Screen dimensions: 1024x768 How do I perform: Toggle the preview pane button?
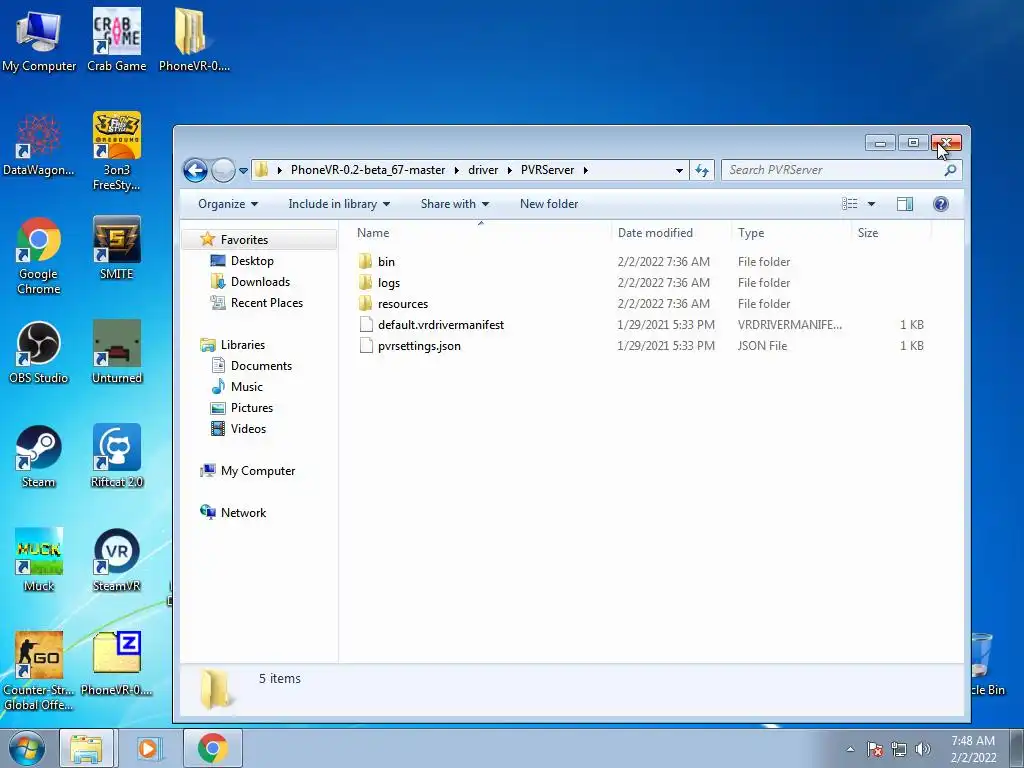[904, 204]
